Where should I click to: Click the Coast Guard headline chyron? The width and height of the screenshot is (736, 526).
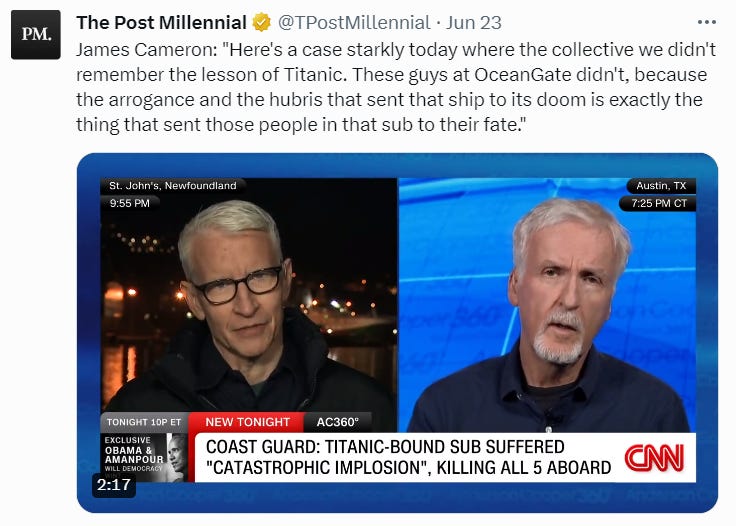click(x=408, y=457)
